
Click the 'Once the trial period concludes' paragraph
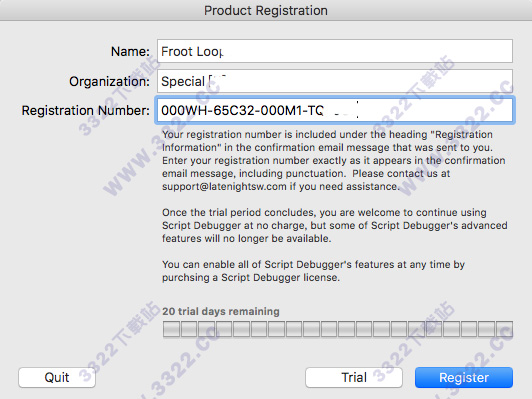coord(335,225)
